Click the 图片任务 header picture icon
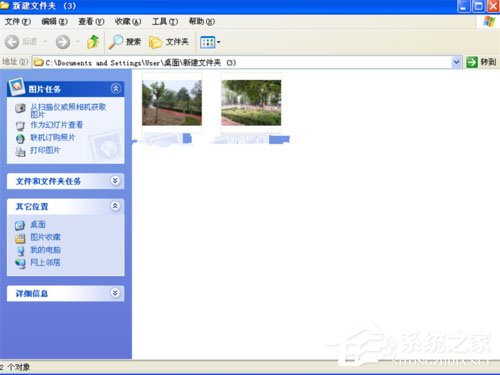Viewport: 500px width, 375px height. (17, 86)
